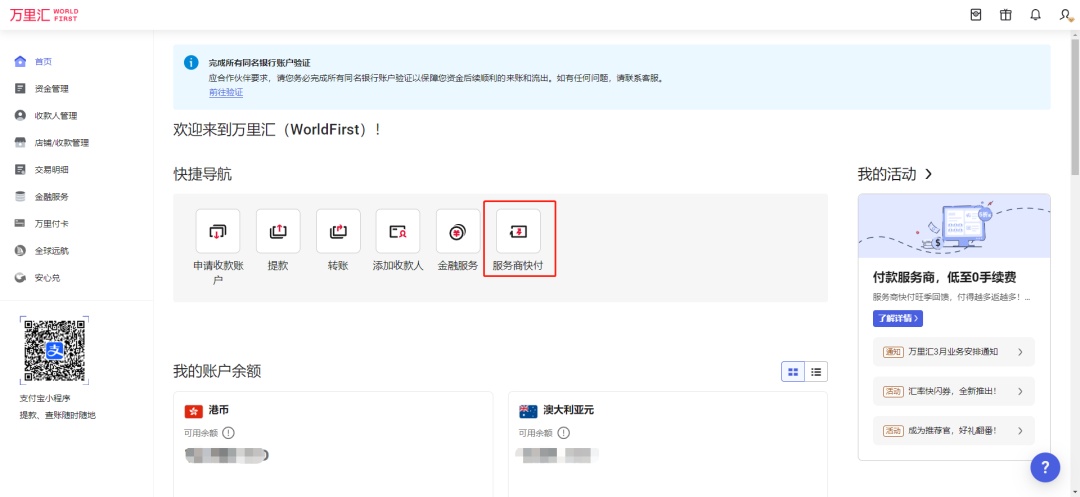Open the 成为推荐官 activity chevron
This screenshot has height=497, width=1080.
1020,431
